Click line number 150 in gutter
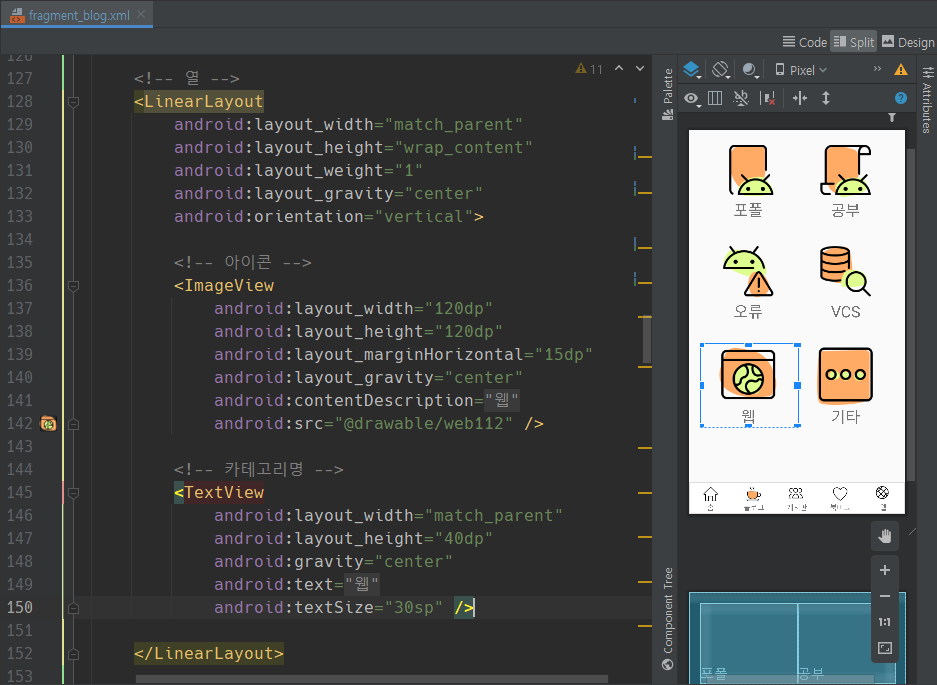The height and width of the screenshot is (685, 937). coord(20,608)
